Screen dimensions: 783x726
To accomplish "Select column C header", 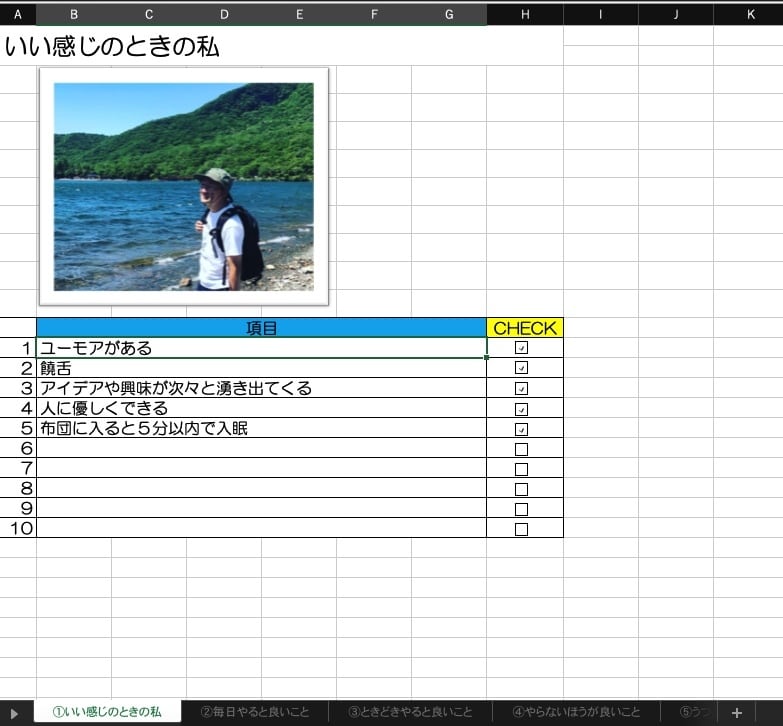I will pyautogui.click(x=149, y=14).
